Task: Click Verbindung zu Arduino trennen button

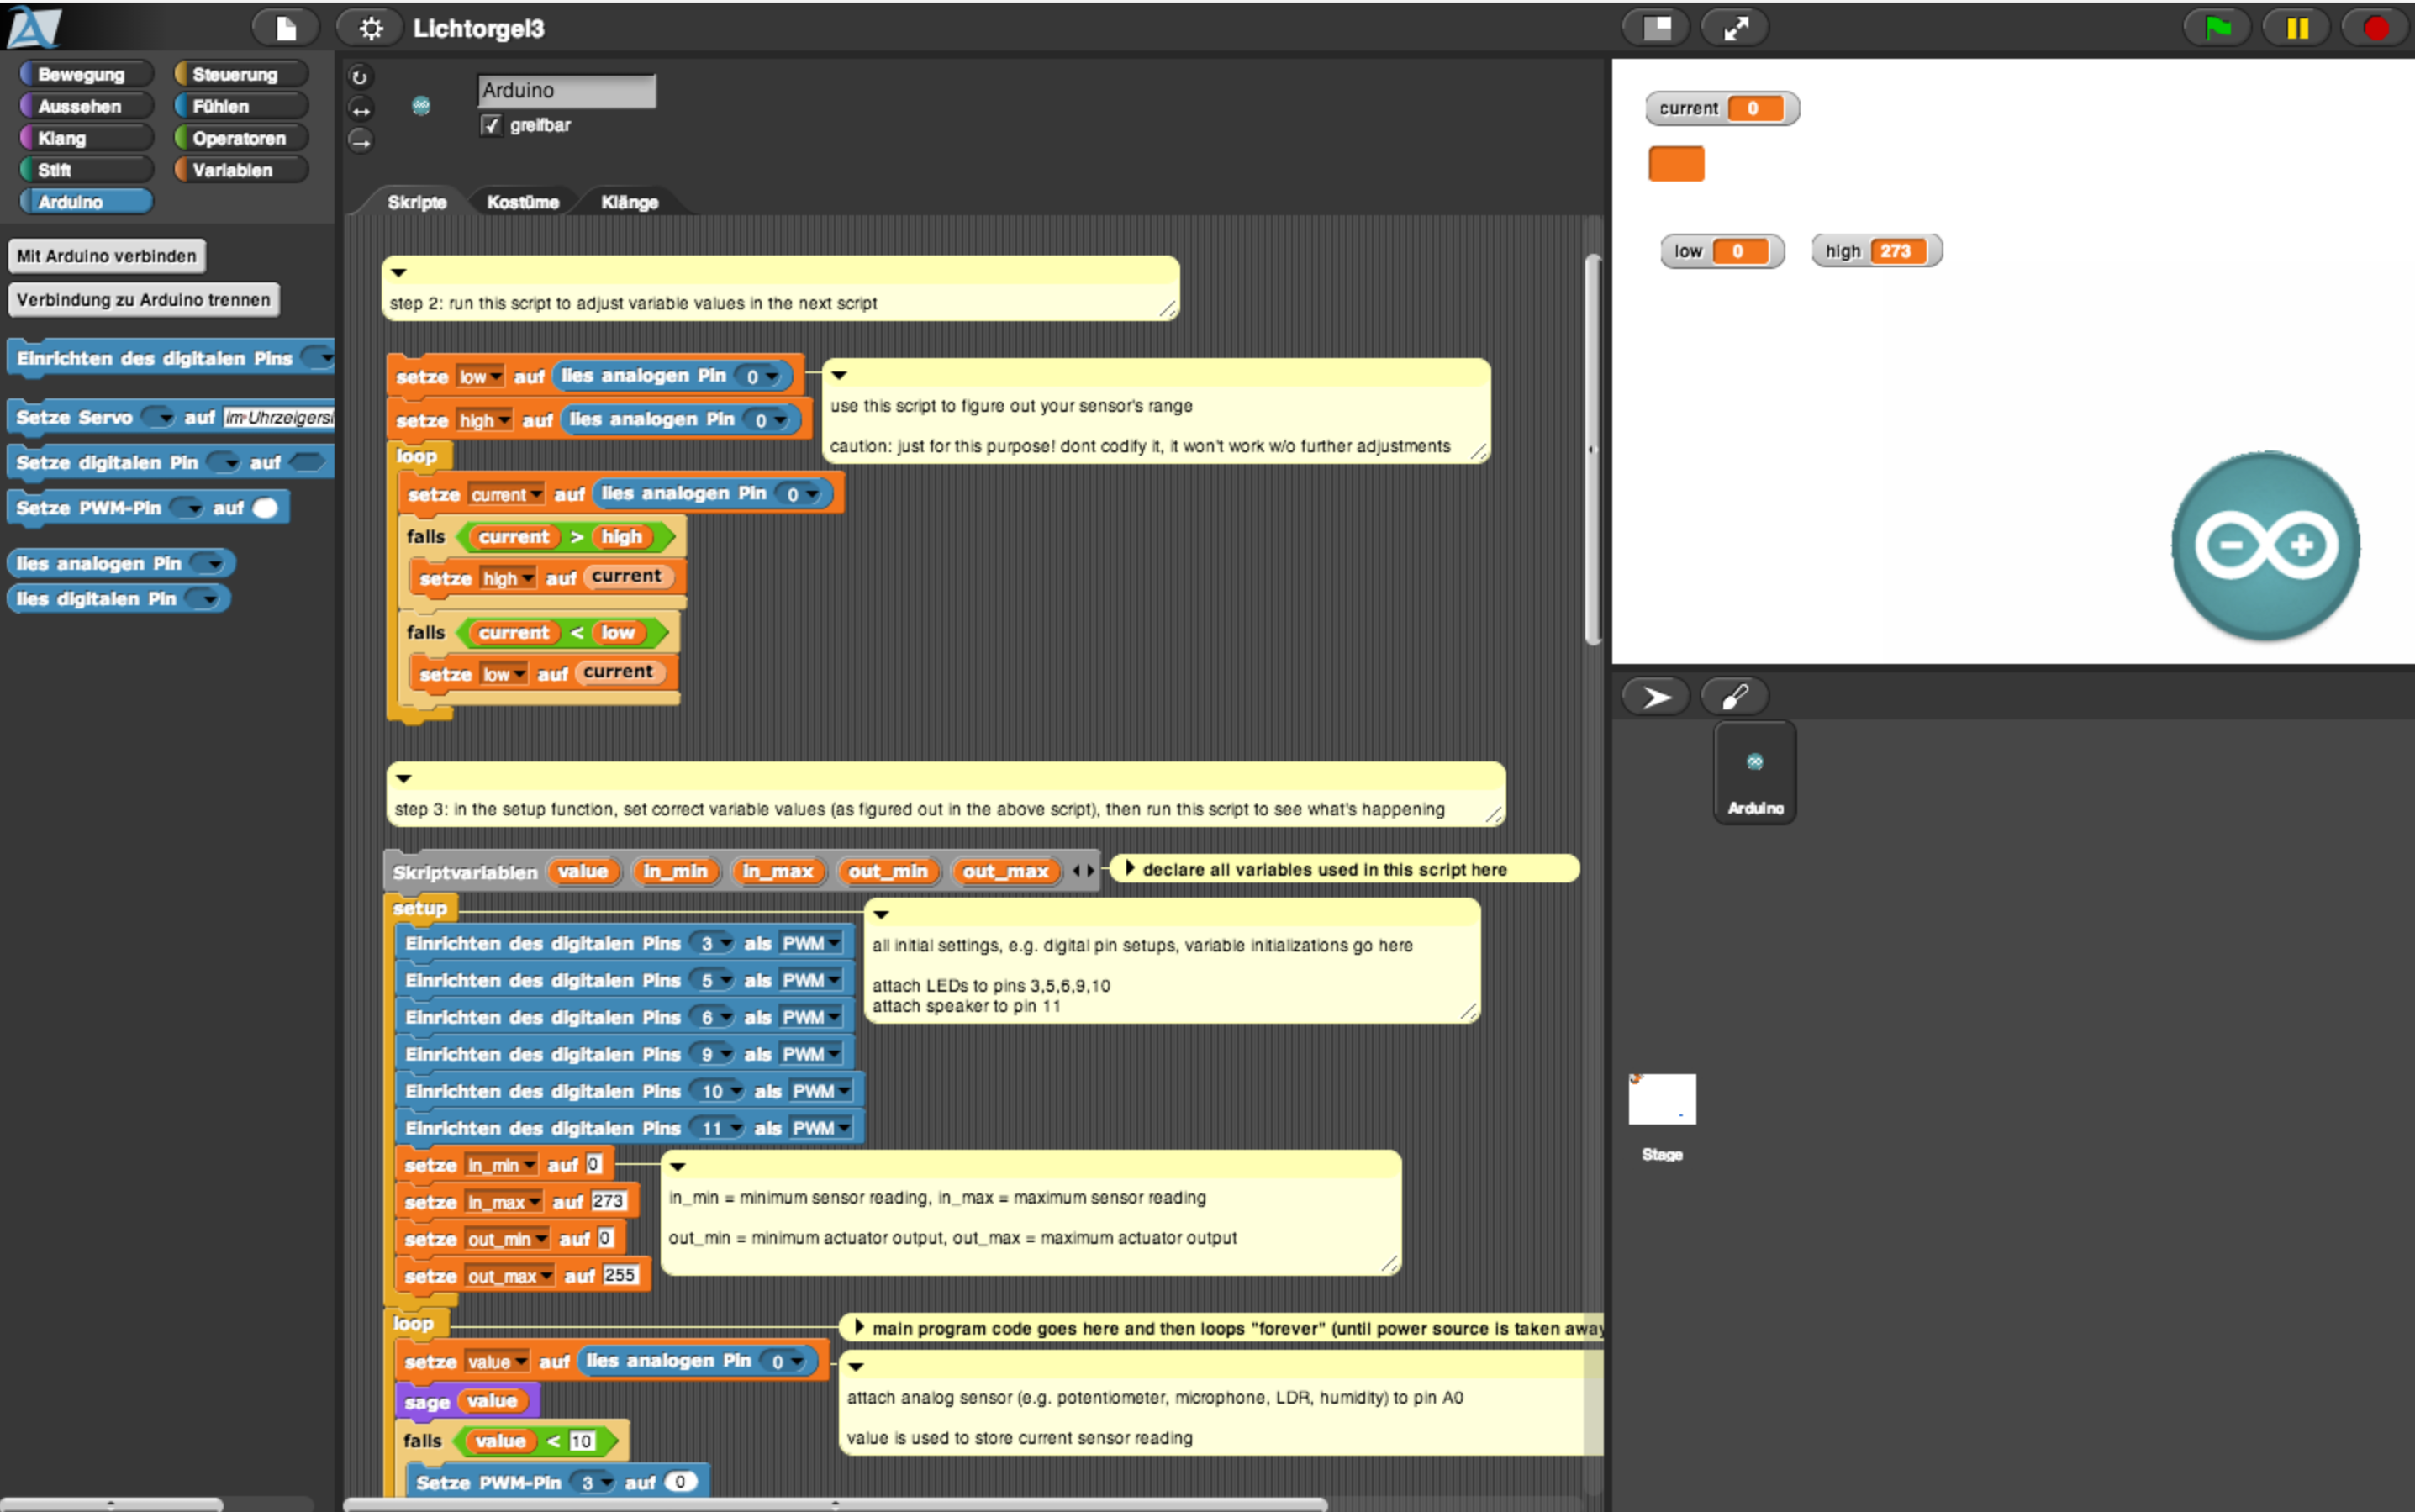Action: (143, 299)
